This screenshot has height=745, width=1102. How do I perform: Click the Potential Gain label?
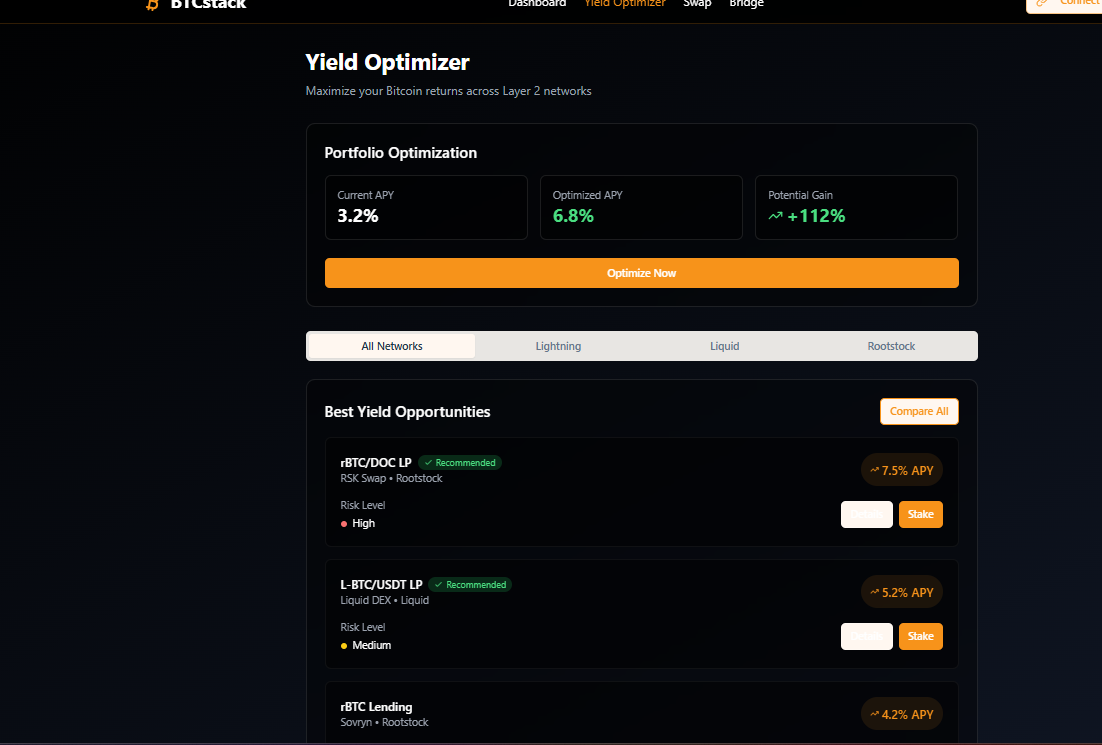coord(800,195)
